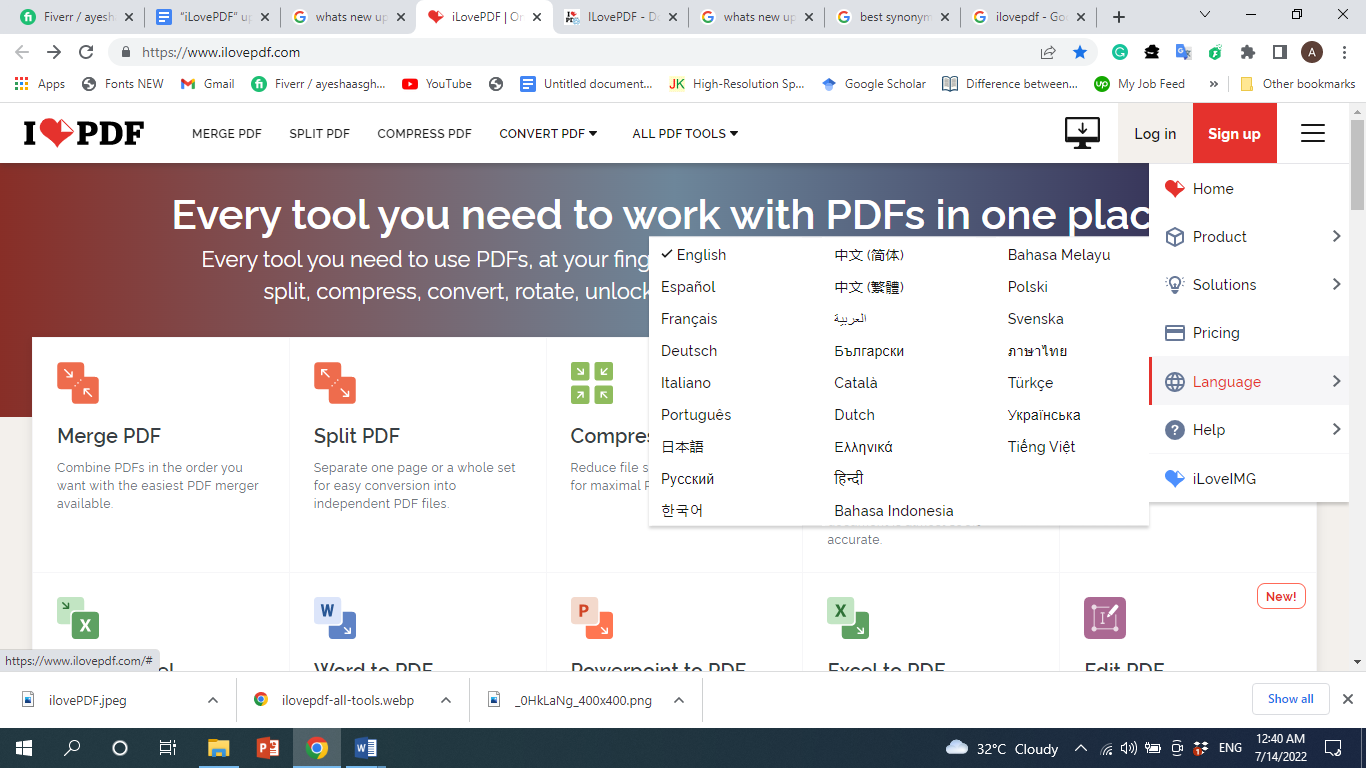Select Deutsch language

(689, 351)
